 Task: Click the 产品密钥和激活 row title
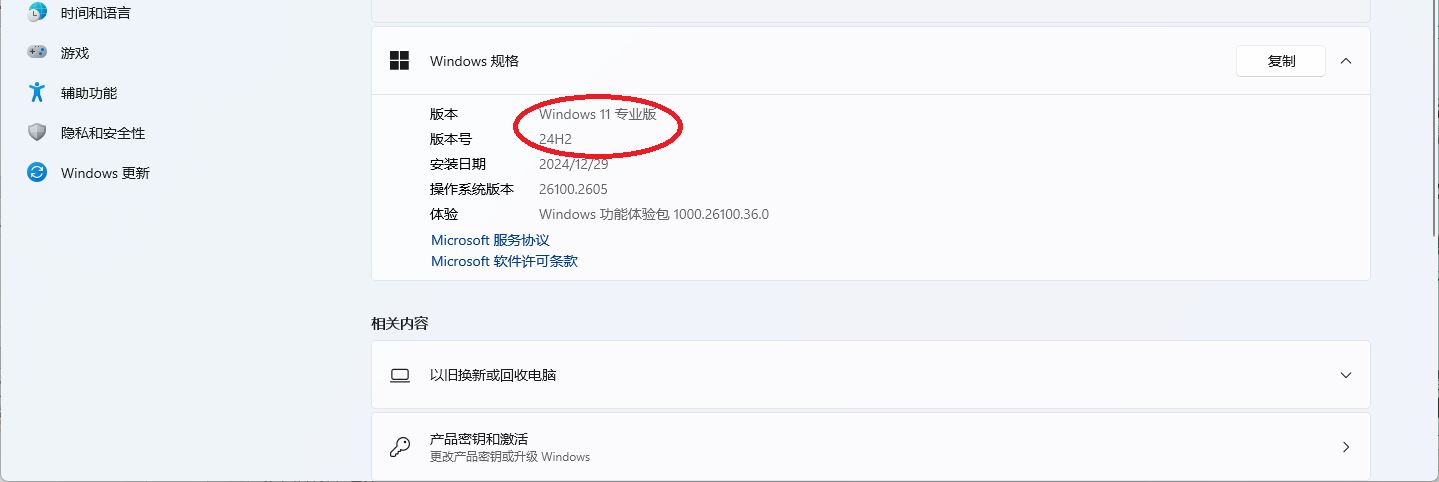[x=479, y=439]
